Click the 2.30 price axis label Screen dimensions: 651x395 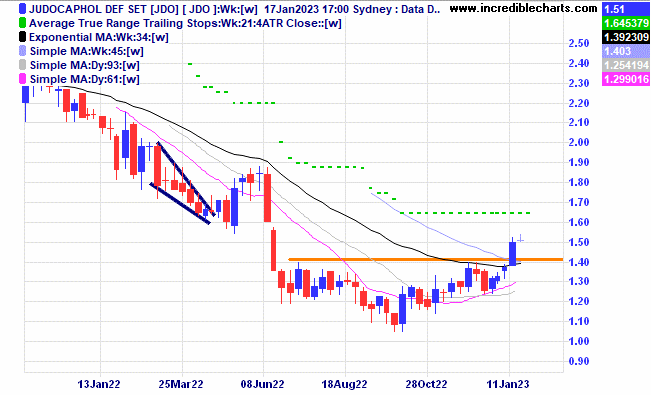click(x=578, y=83)
